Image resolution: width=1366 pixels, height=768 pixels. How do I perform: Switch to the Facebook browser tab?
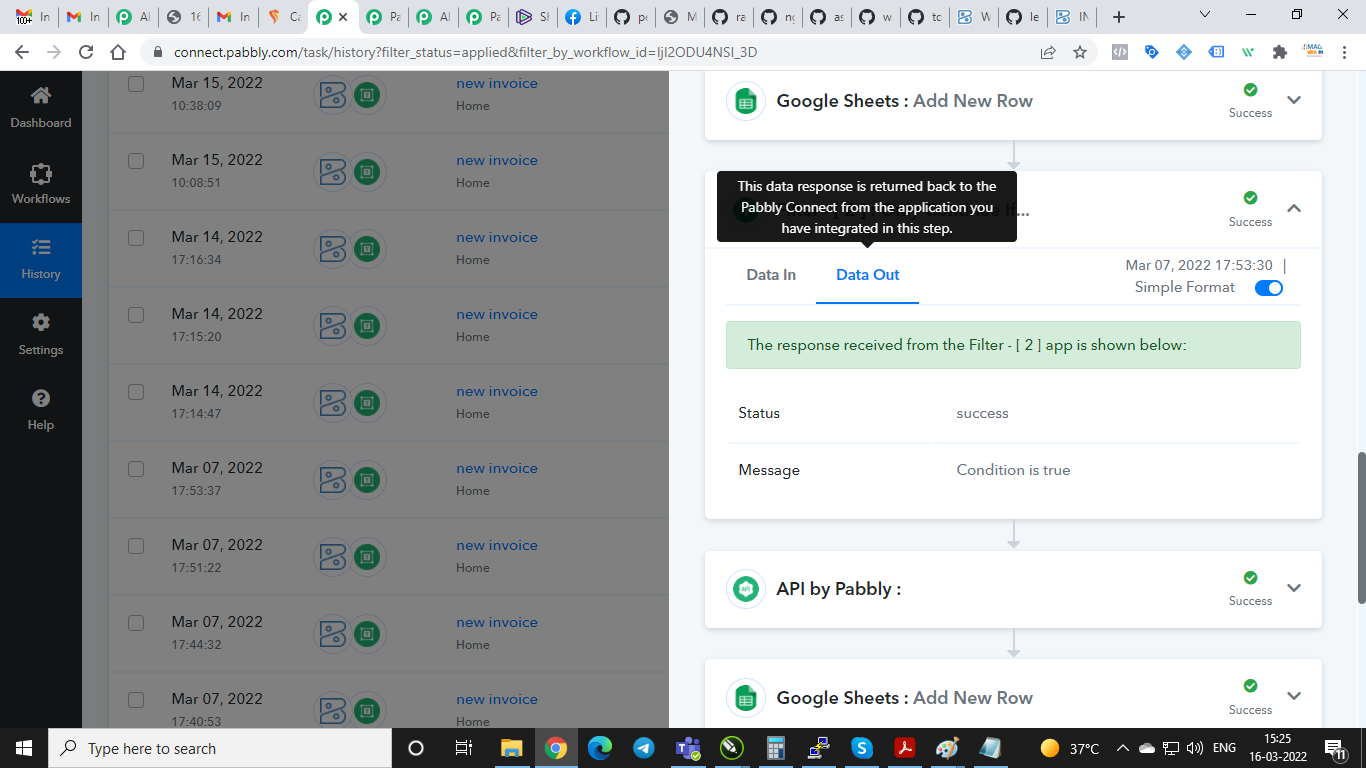[x=582, y=17]
